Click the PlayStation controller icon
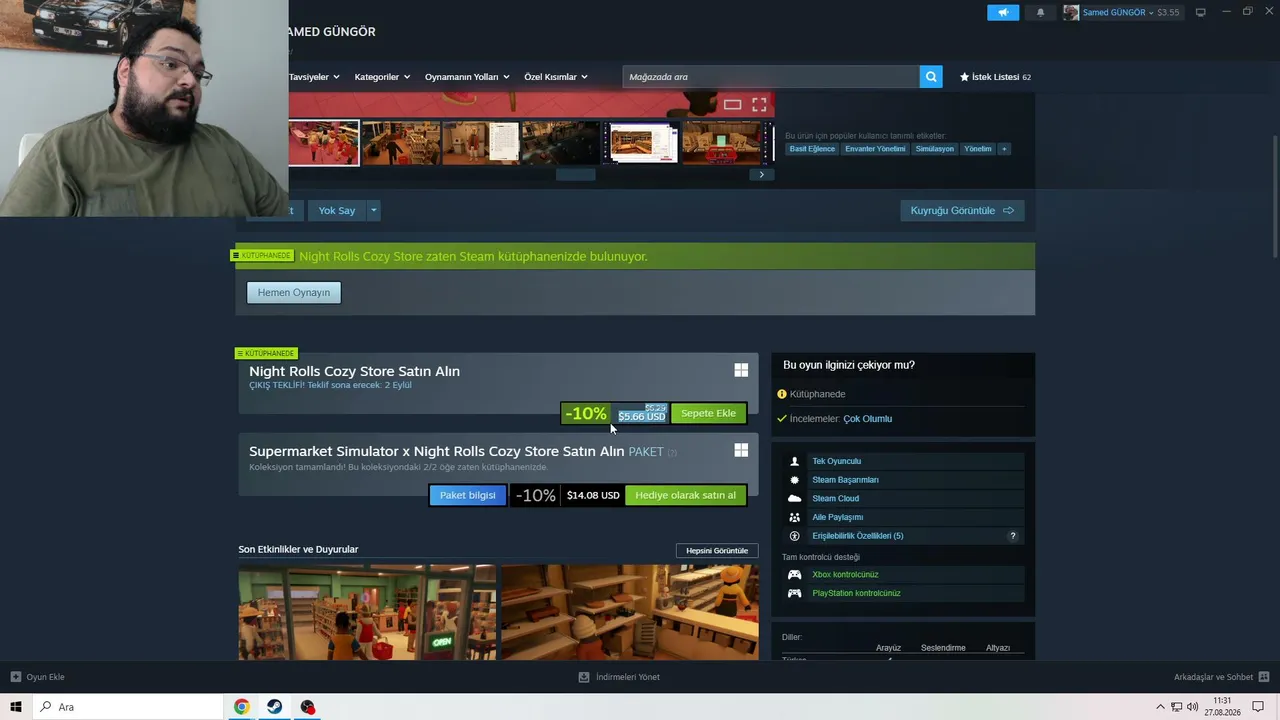 point(795,593)
